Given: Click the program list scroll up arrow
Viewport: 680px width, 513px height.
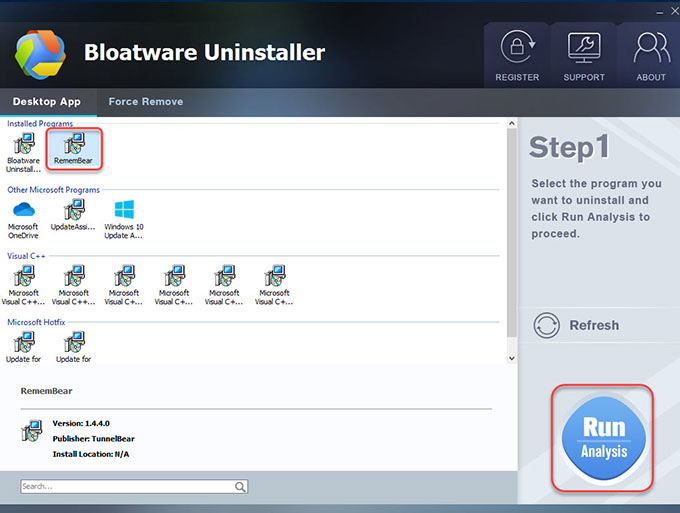Looking at the screenshot, I should (512, 124).
